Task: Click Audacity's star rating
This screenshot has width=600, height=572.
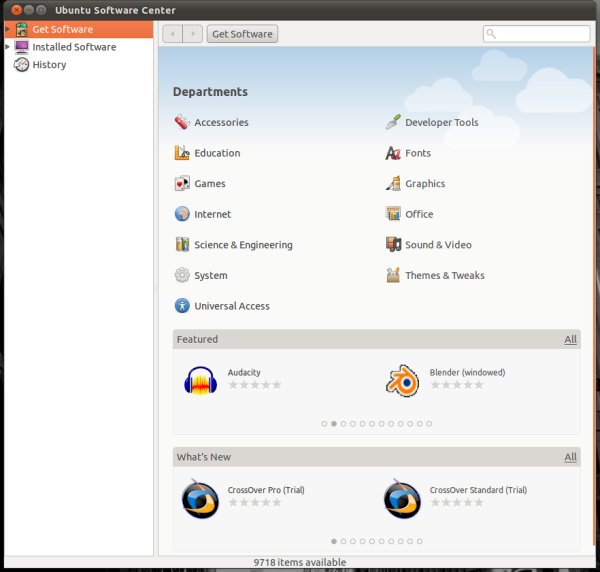Action: pyautogui.click(x=255, y=385)
